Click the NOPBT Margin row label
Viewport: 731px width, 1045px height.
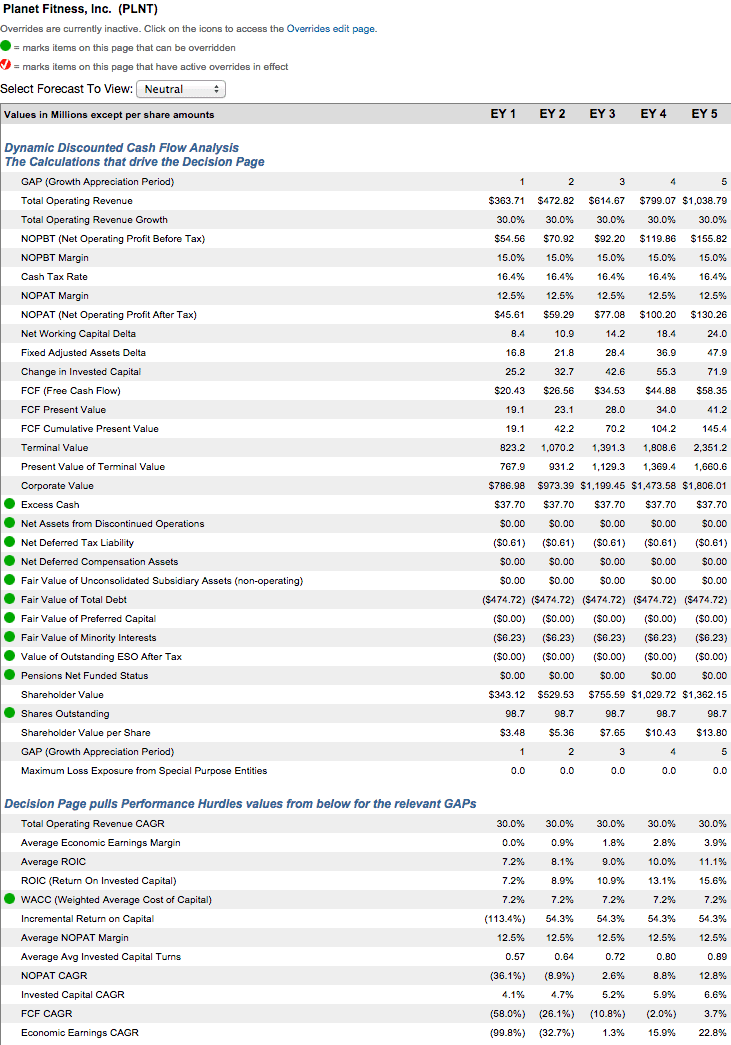point(55,257)
